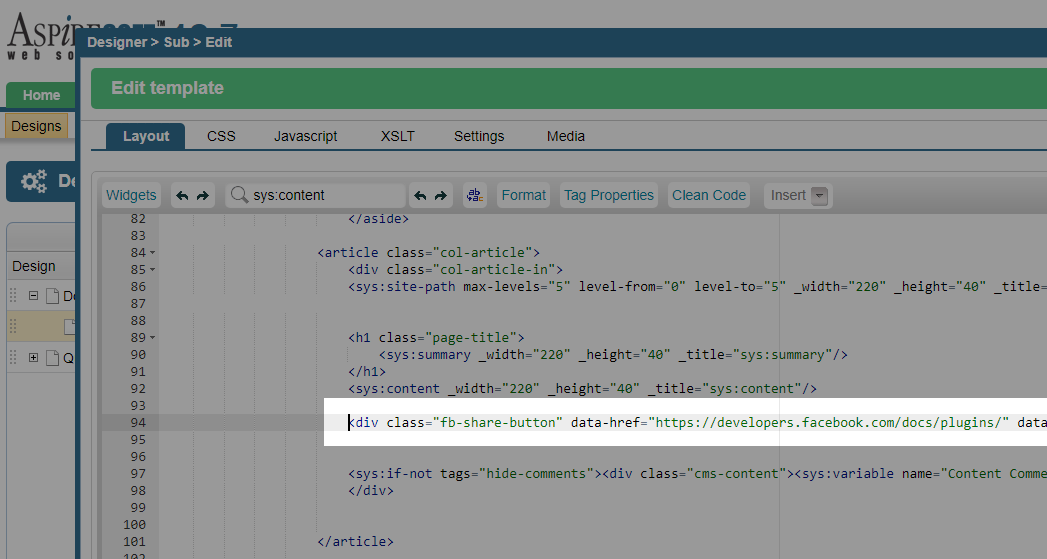Focus the sys:content search field
The width and height of the screenshot is (1047, 559).
click(x=315, y=196)
